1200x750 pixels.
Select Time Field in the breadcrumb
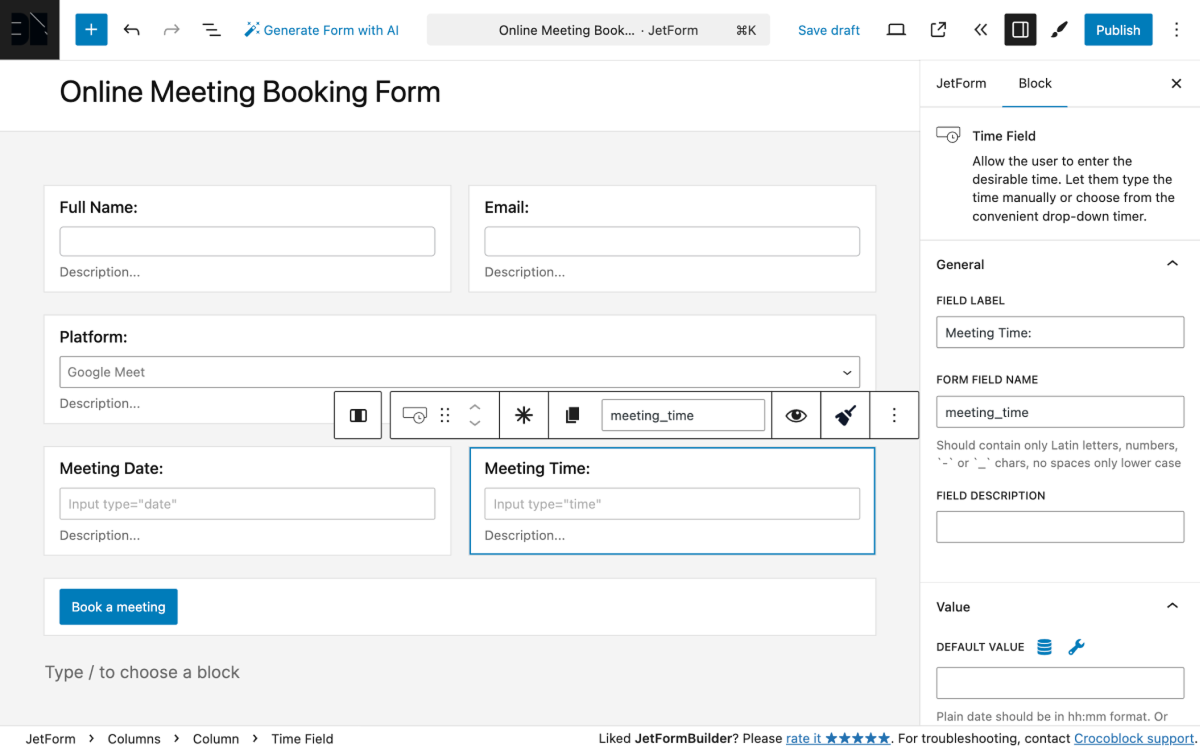point(303,738)
